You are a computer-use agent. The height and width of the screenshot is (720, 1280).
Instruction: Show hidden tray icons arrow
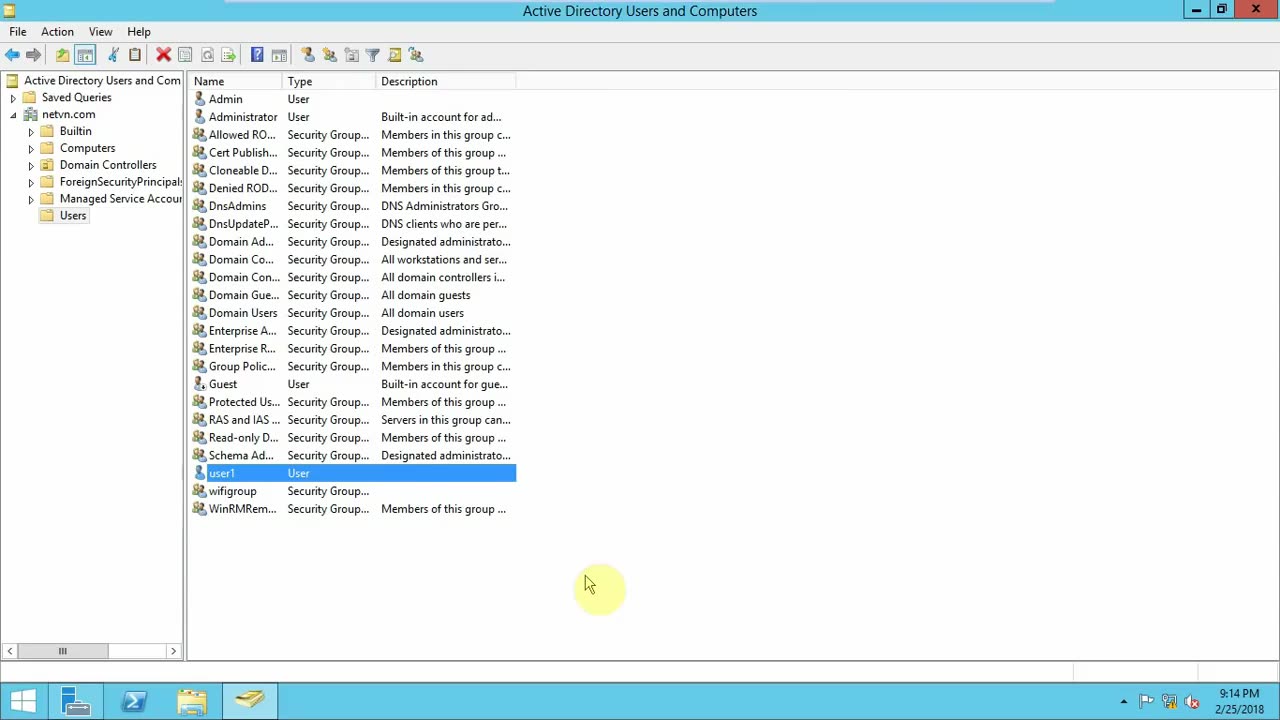point(1124,702)
